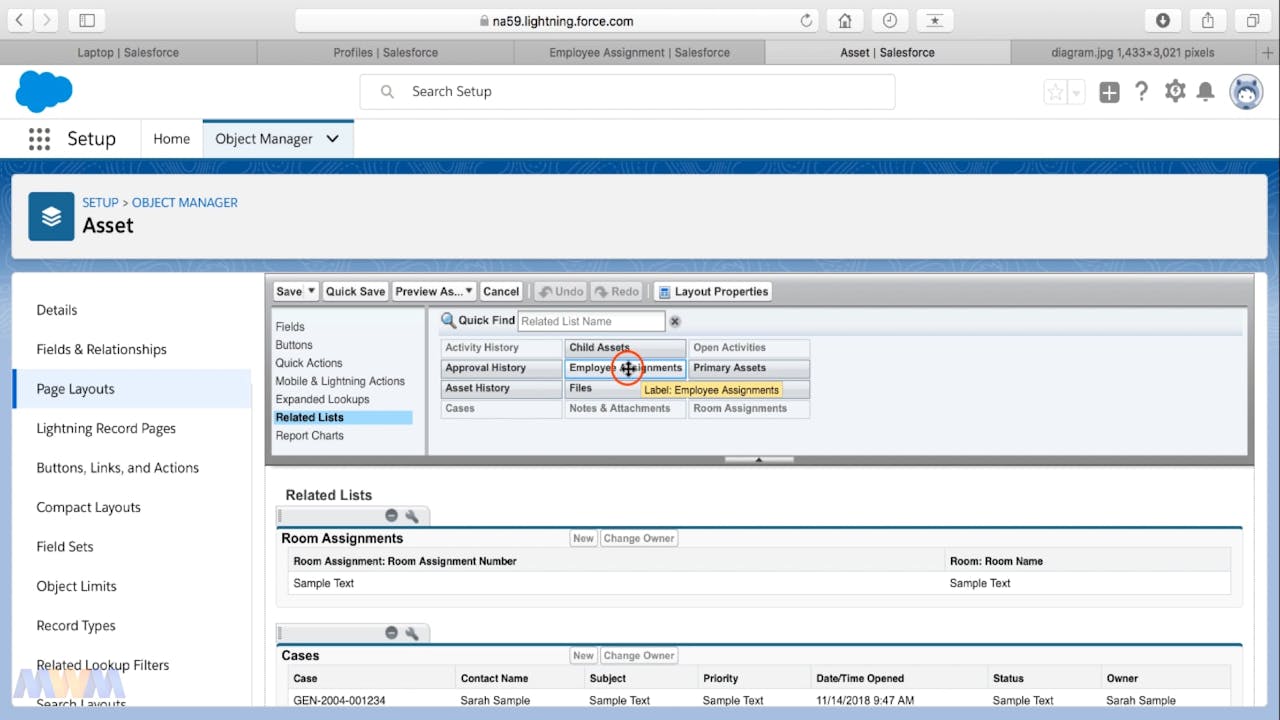Switch to diagram.jpg browser tab
Image resolution: width=1280 pixels, height=720 pixels.
(x=1132, y=52)
